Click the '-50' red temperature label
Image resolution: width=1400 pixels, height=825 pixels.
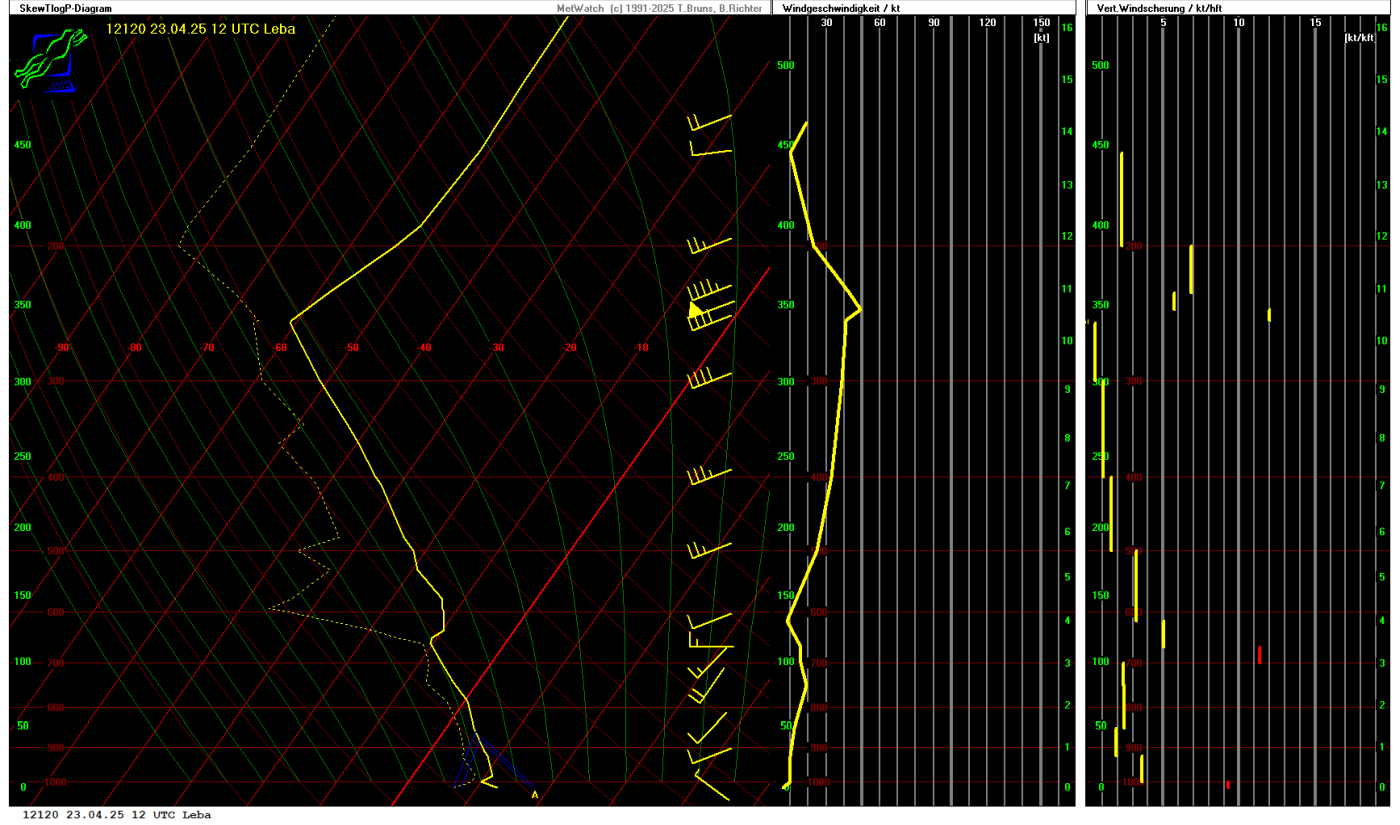[x=352, y=348]
